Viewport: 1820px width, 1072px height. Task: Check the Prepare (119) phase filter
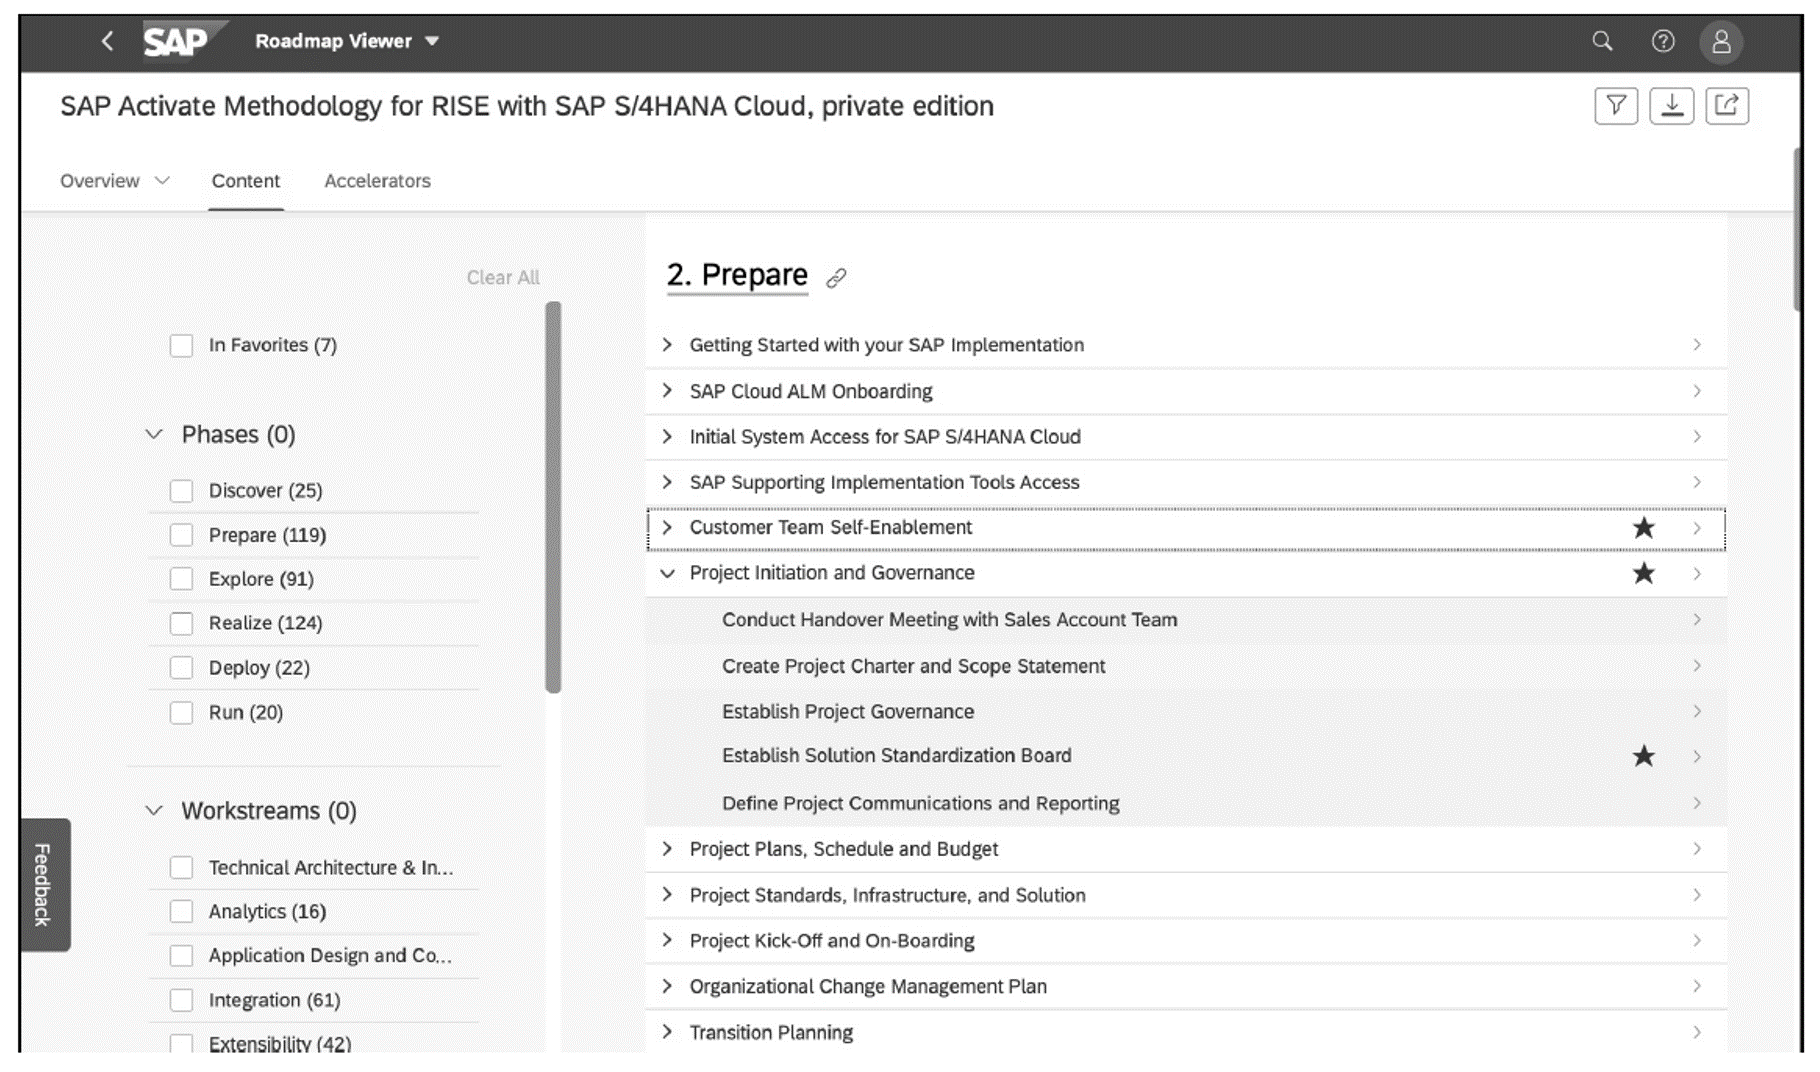[x=181, y=534]
